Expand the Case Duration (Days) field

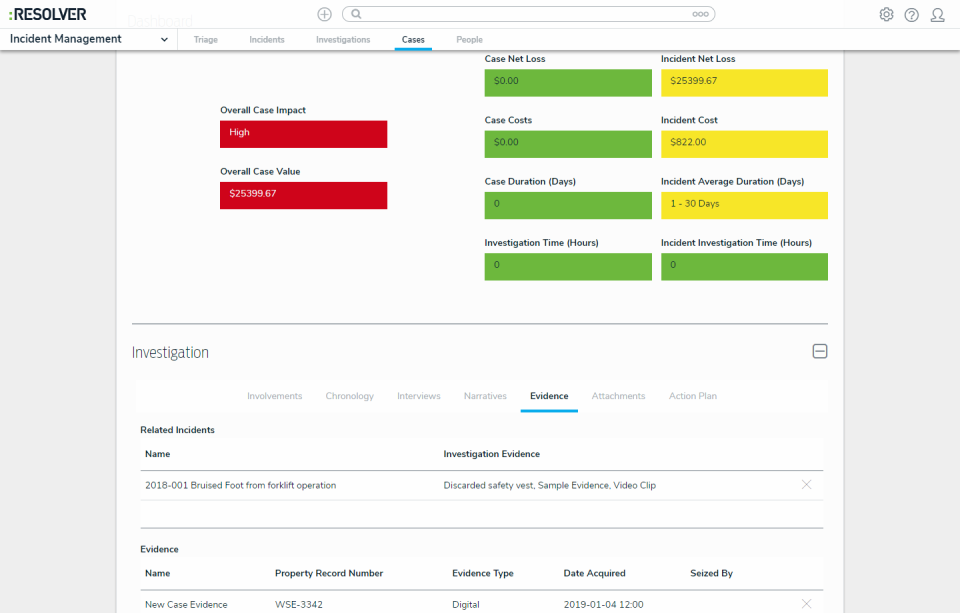pyautogui.click(x=567, y=204)
